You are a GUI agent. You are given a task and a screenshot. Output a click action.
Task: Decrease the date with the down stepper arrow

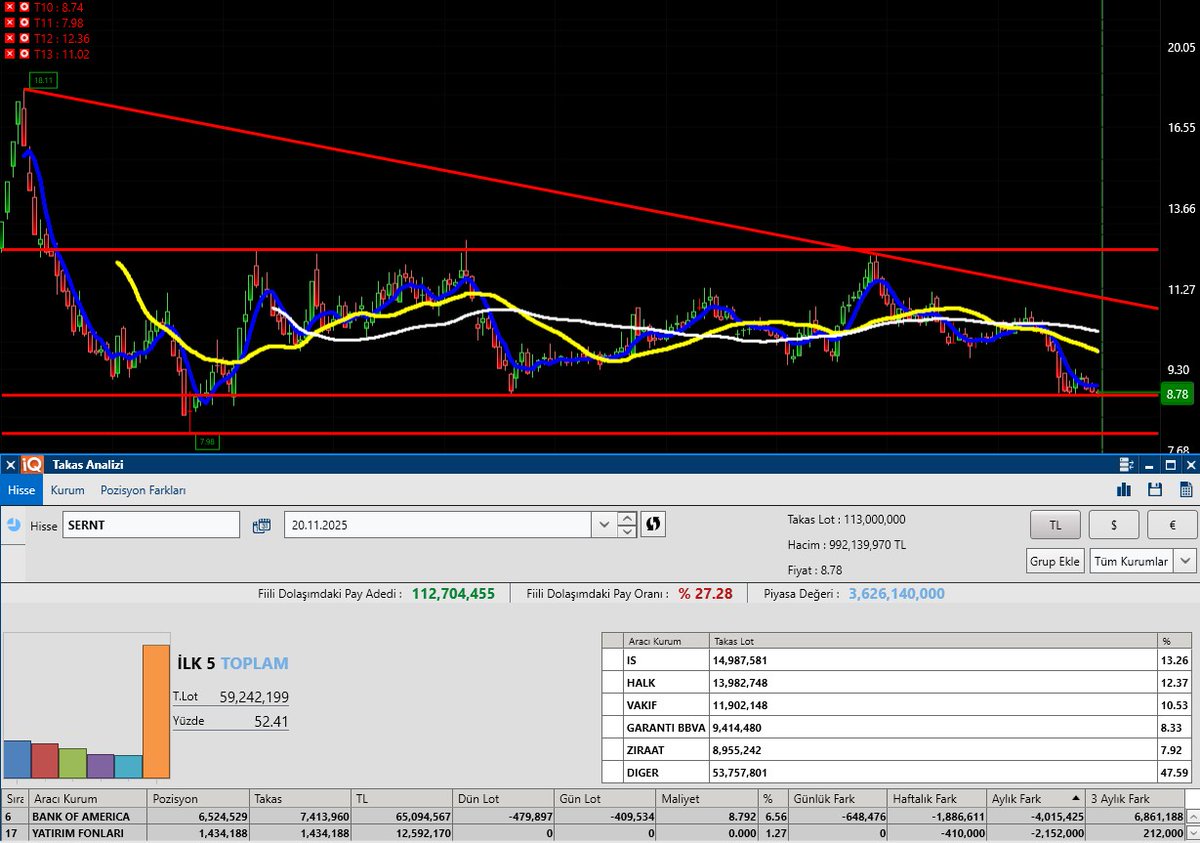[x=626, y=531]
